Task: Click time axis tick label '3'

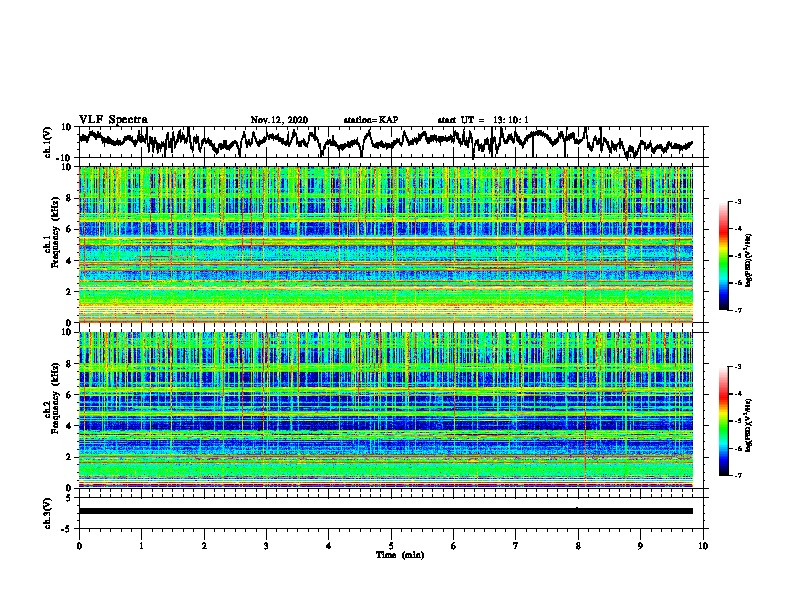Action: [x=266, y=546]
